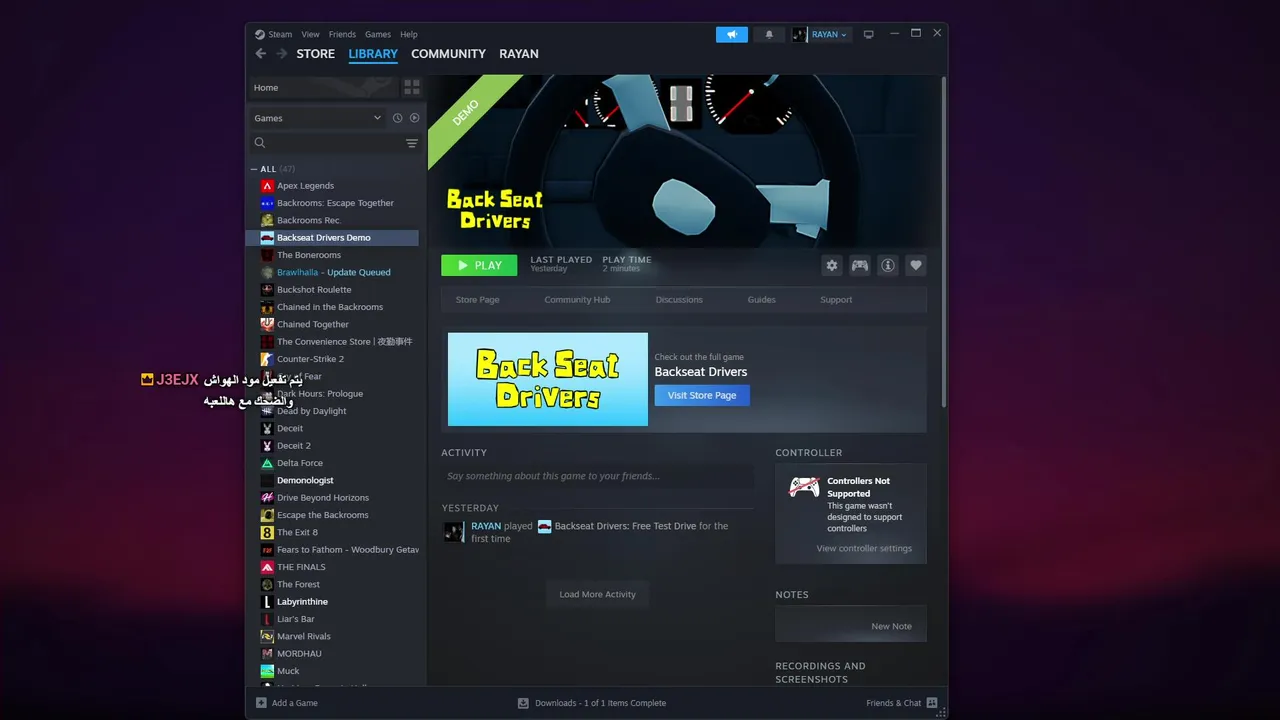Viewport: 1280px width, 720px height.
Task: Open controller layout icon
Action: (x=860, y=265)
